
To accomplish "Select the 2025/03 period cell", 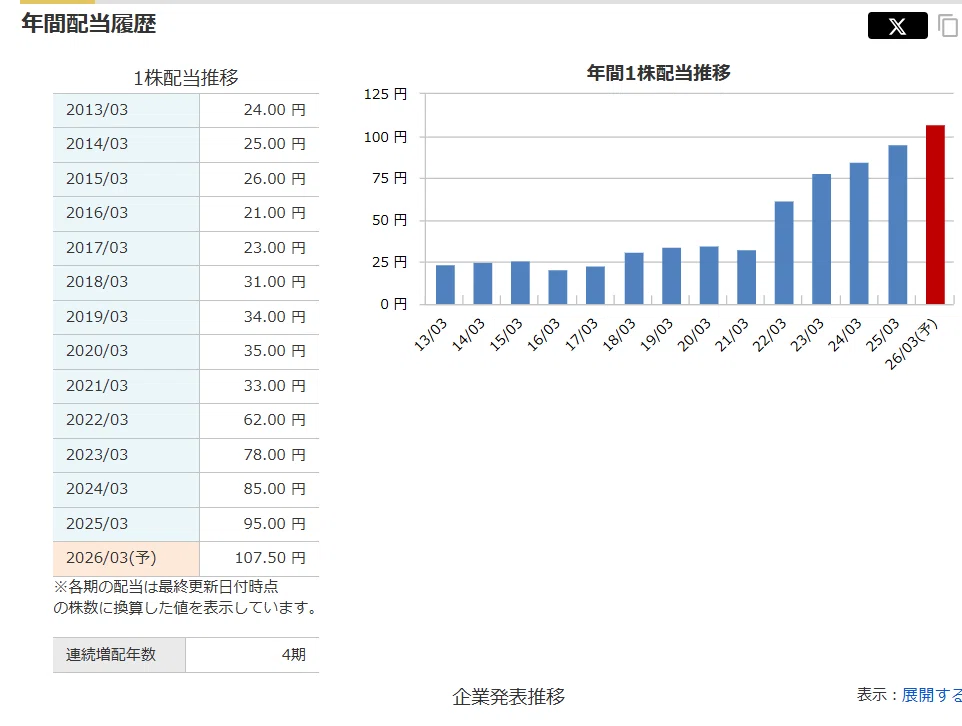I will (x=126, y=524).
